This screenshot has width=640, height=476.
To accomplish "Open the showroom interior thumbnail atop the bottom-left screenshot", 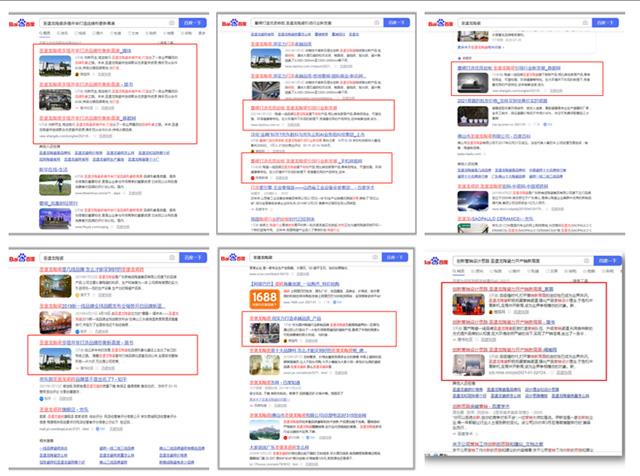I will [55, 286].
